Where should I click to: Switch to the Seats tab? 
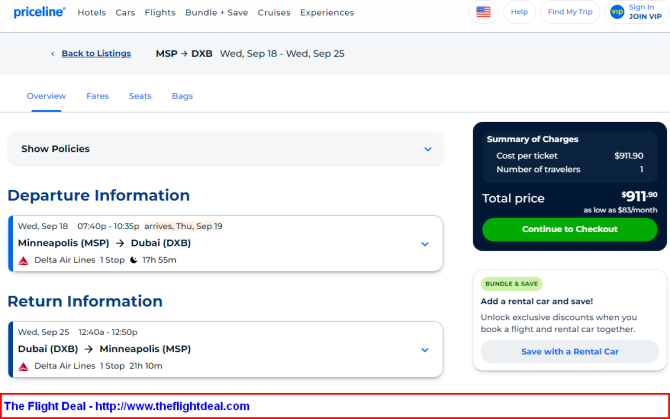[x=140, y=96]
